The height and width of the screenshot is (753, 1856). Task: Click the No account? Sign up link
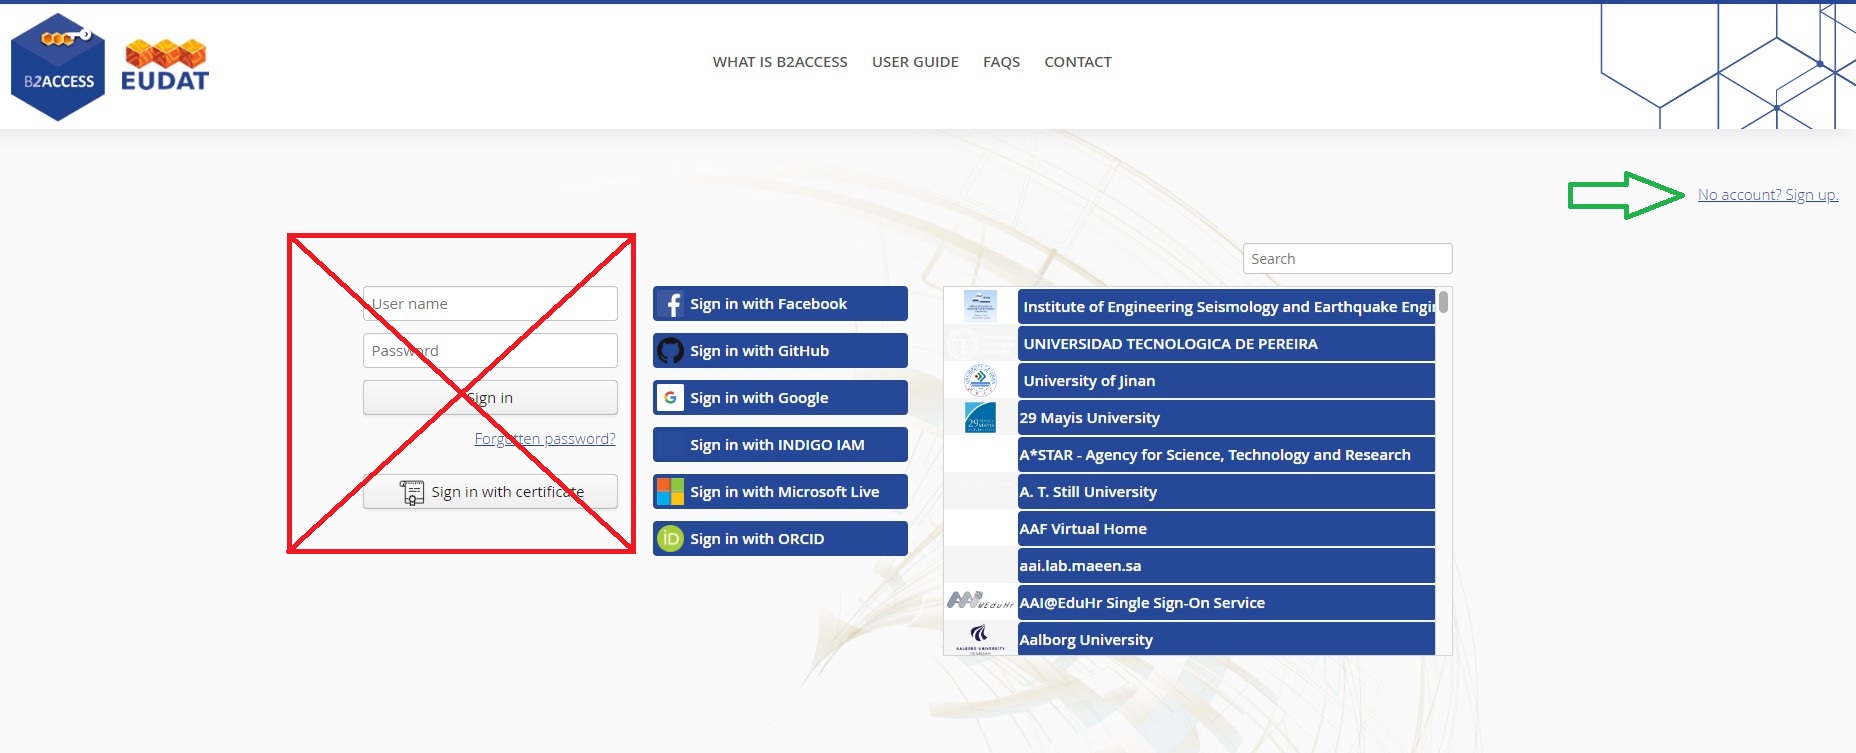pyautogui.click(x=1768, y=195)
